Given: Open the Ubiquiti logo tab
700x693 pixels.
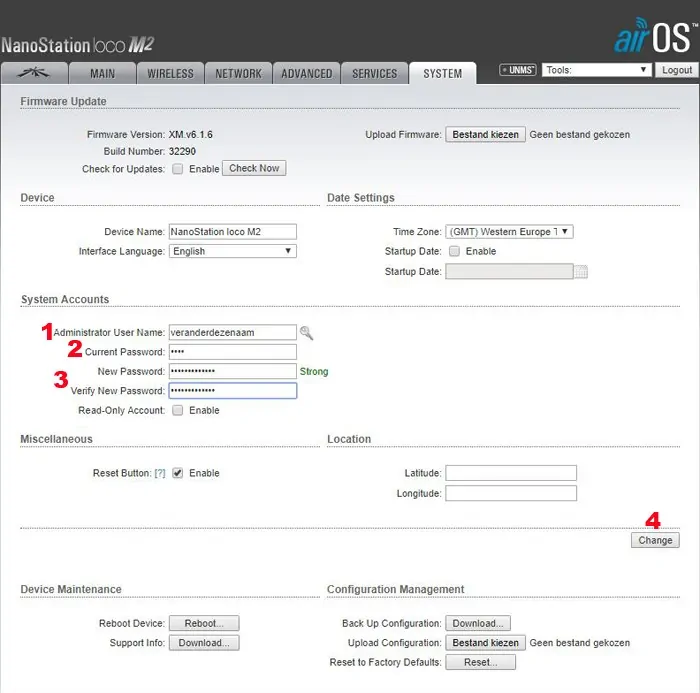Looking at the screenshot, I should [x=34, y=73].
